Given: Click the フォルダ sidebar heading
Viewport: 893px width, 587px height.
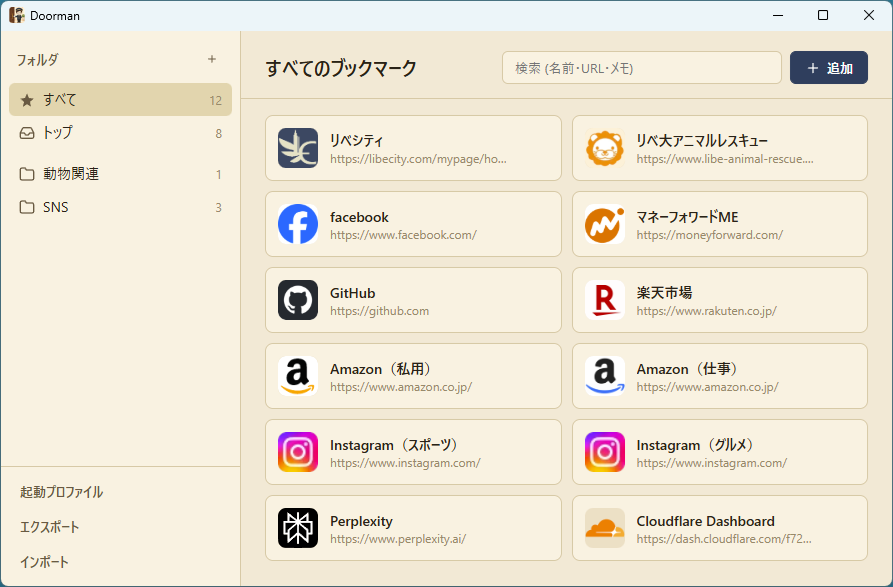Looking at the screenshot, I should (37, 60).
